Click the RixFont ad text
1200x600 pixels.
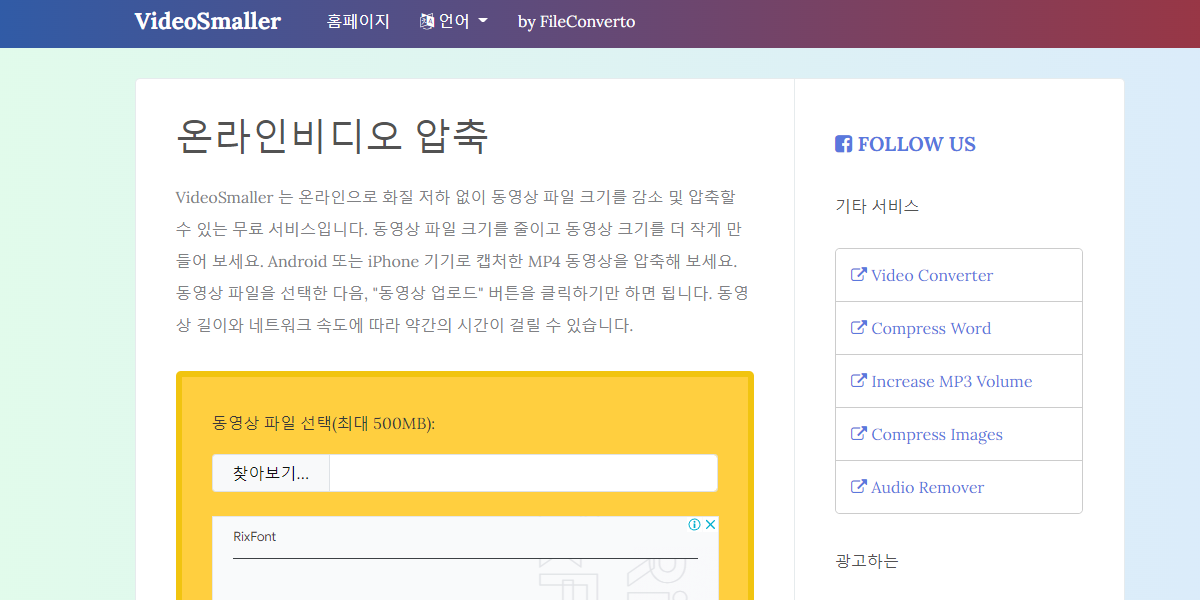click(255, 537)
